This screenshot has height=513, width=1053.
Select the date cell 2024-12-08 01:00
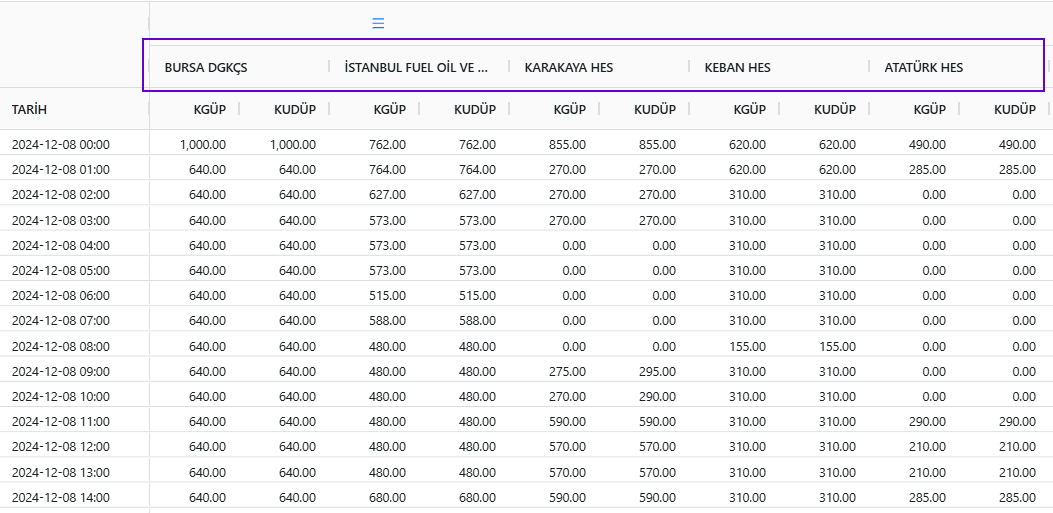(x=60, y=170)
